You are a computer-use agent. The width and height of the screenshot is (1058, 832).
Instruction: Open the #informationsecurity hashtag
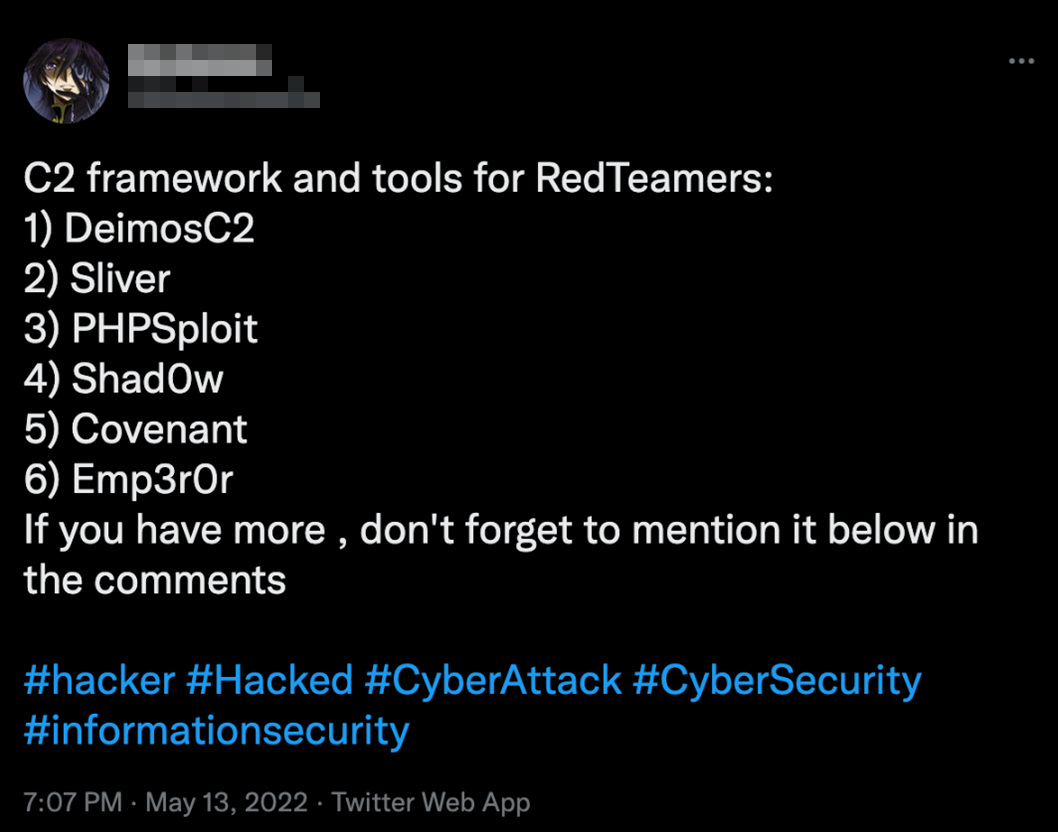216,731
